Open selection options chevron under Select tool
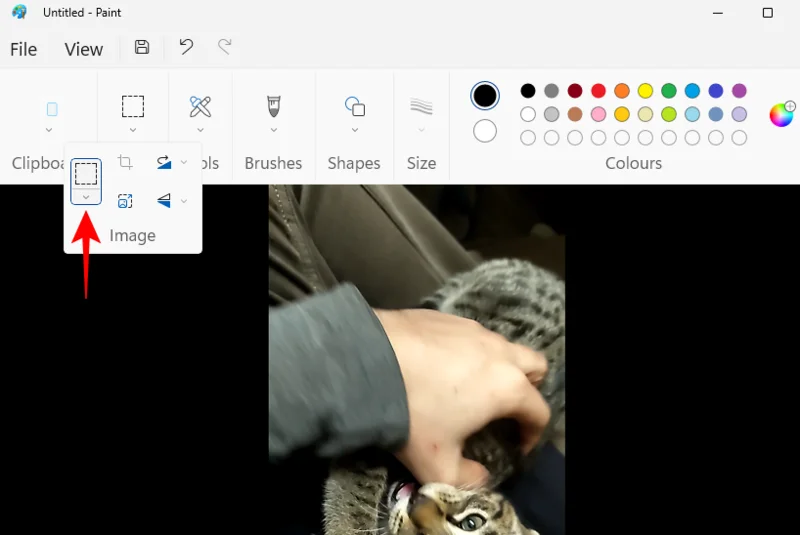 86,197
